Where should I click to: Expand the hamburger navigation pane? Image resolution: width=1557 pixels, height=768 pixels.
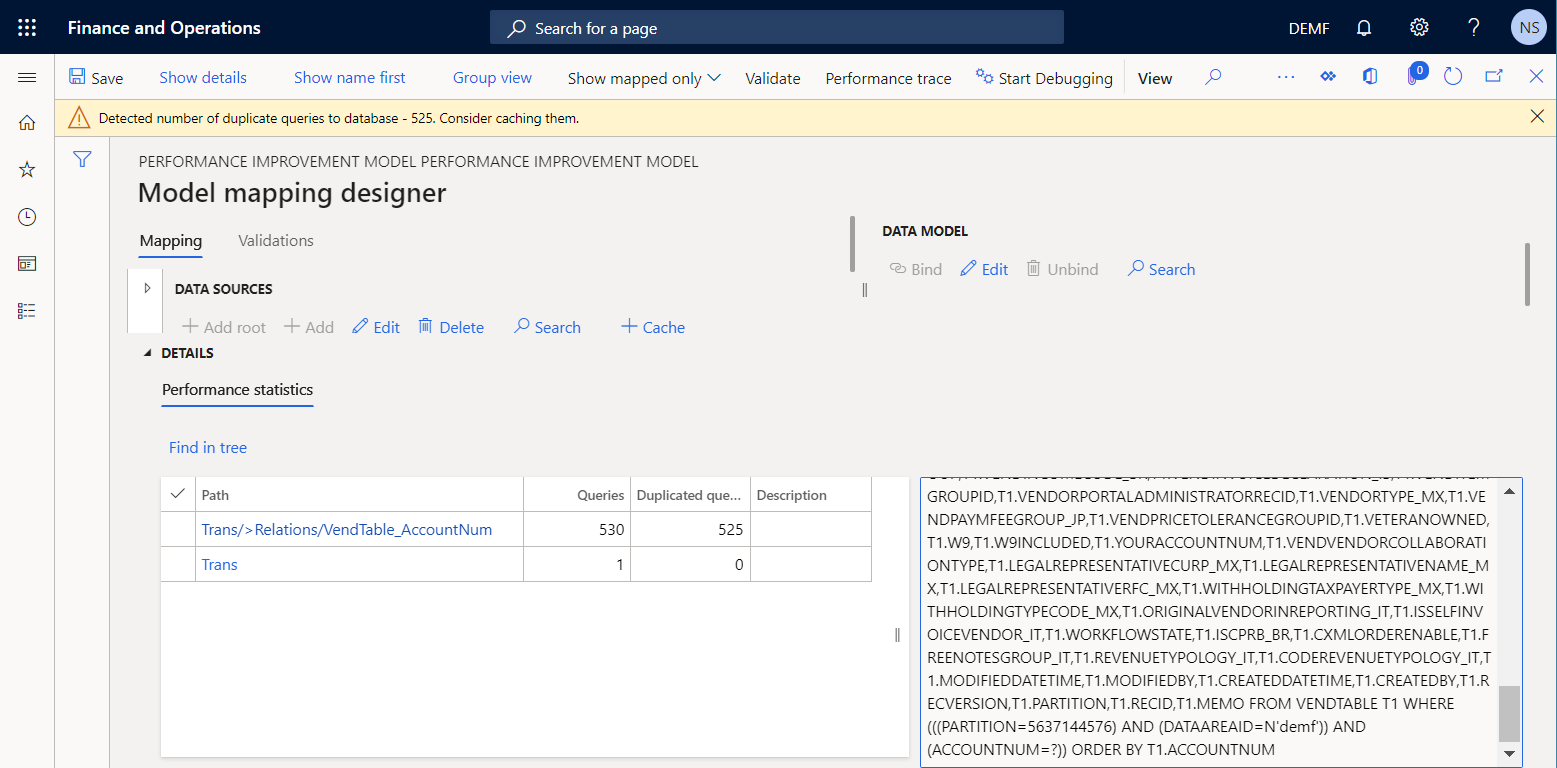(x=27, y=78)
